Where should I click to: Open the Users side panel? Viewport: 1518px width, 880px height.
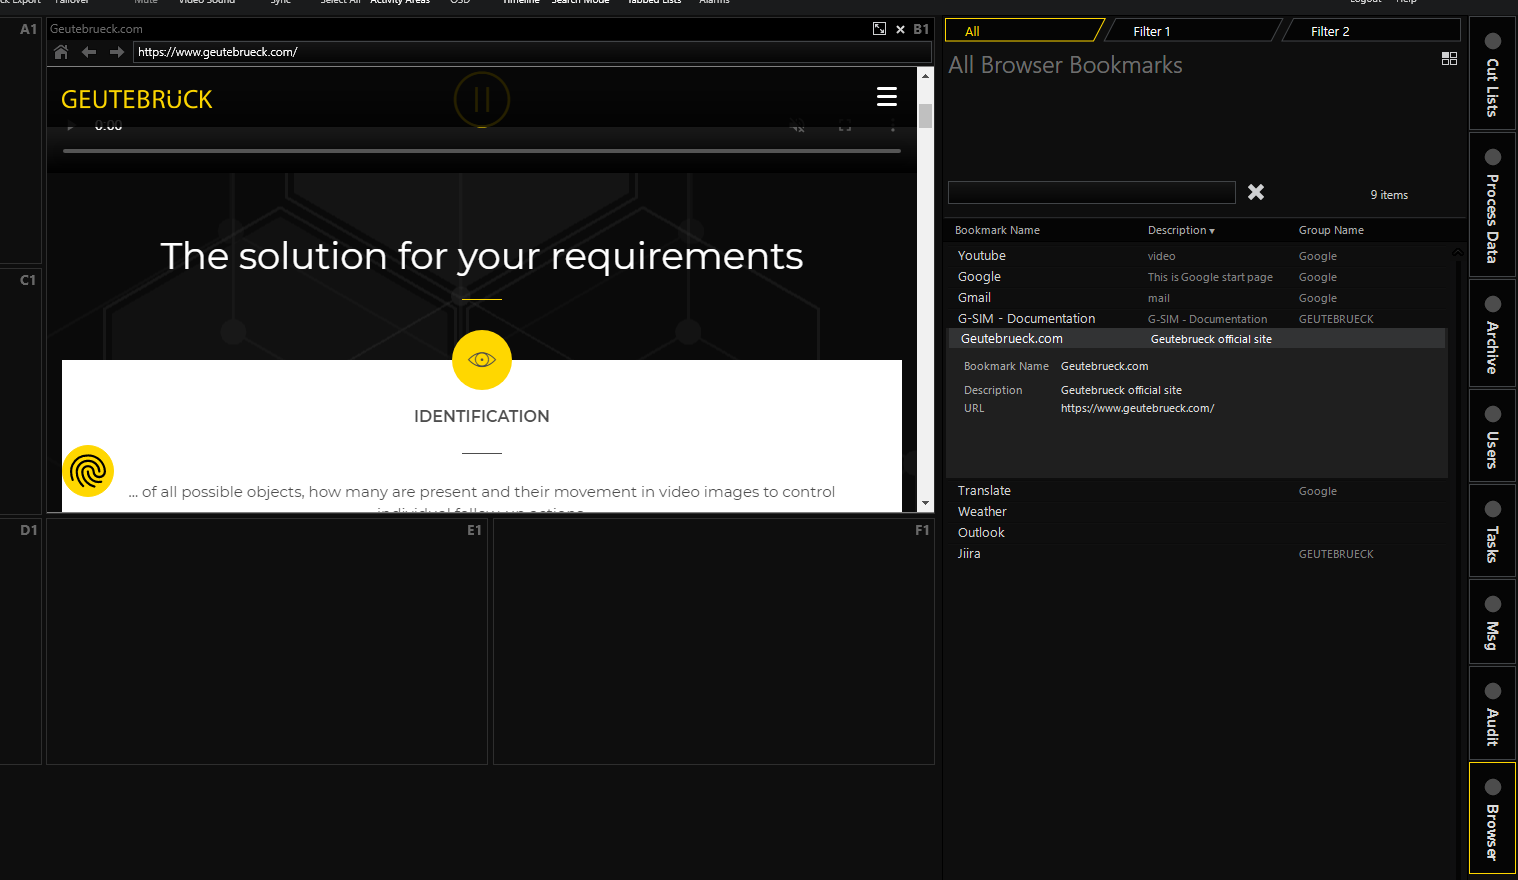[x=1492, y=436]
